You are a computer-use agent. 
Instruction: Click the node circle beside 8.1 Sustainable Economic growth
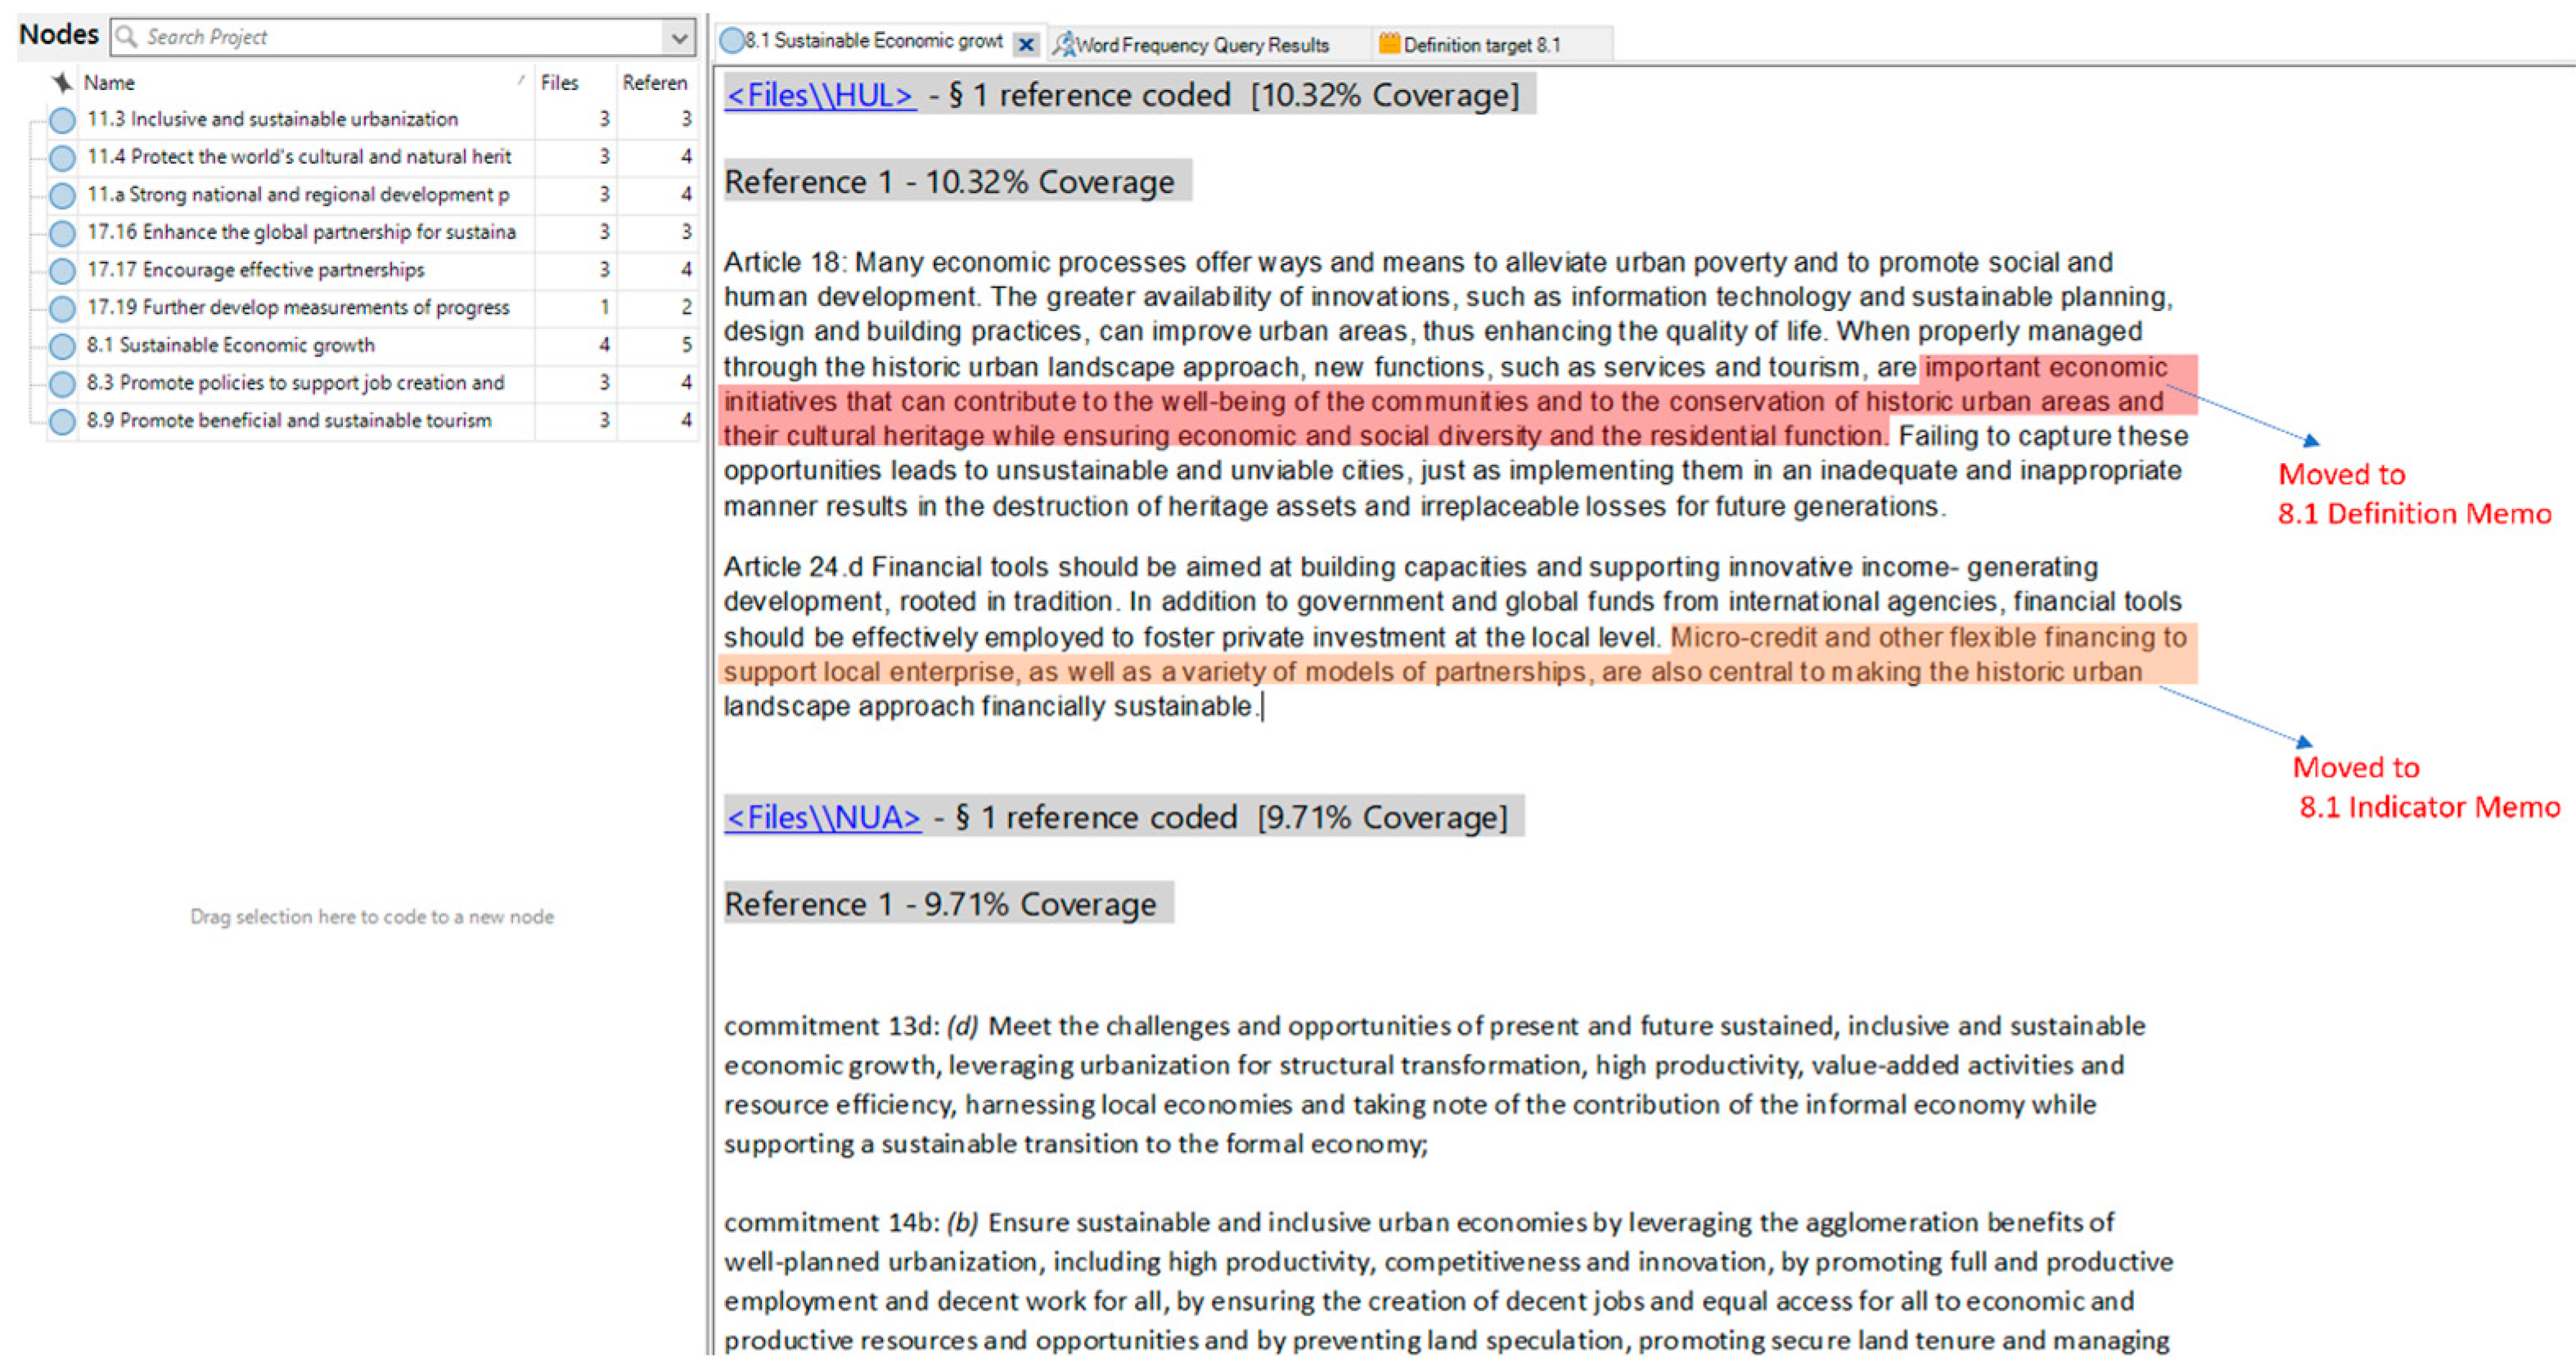(63, 344)
